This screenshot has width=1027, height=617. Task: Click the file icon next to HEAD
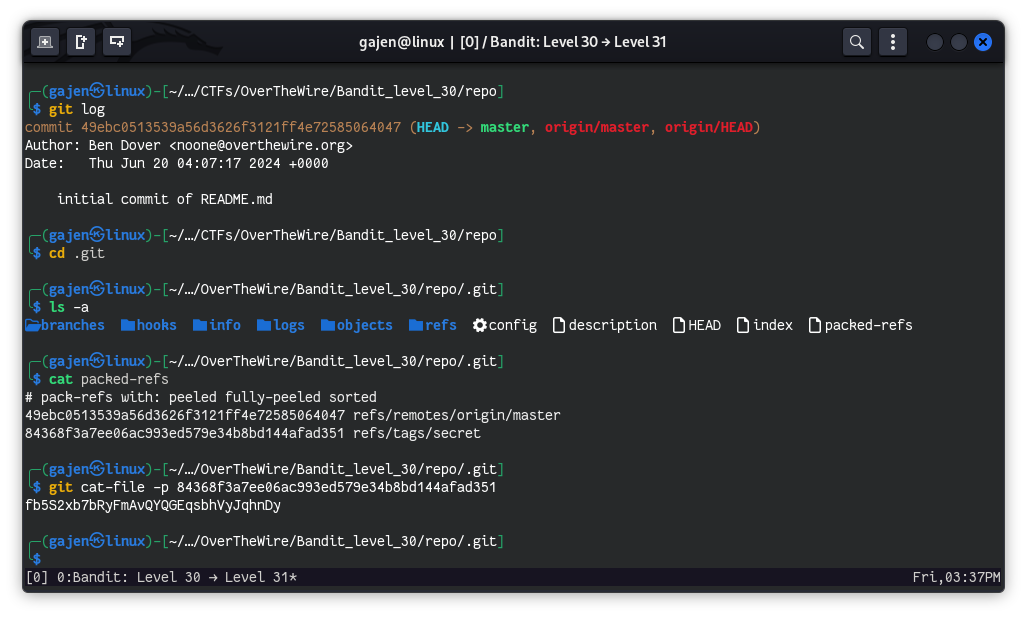[x=679, y=325]
